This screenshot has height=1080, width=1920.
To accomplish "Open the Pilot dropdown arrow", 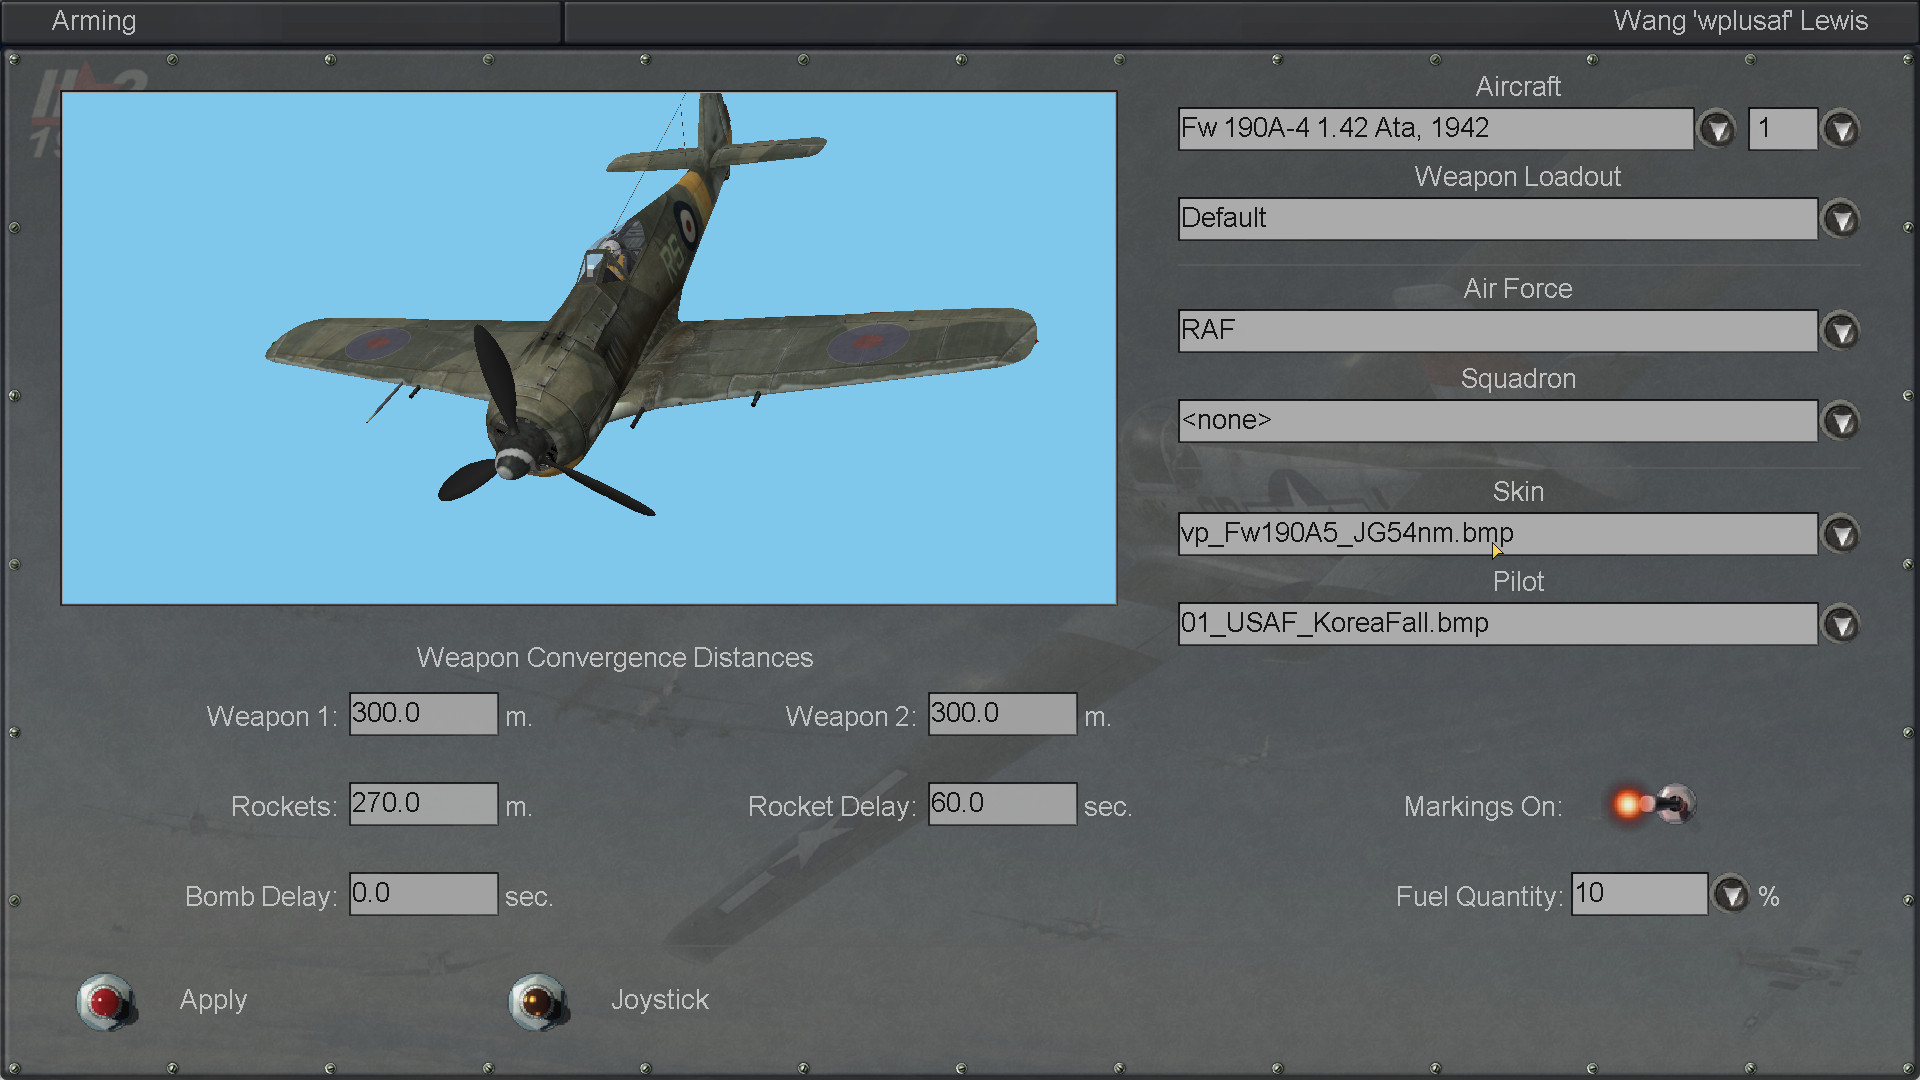I will pyautogui.click(x=1841, y=624).
